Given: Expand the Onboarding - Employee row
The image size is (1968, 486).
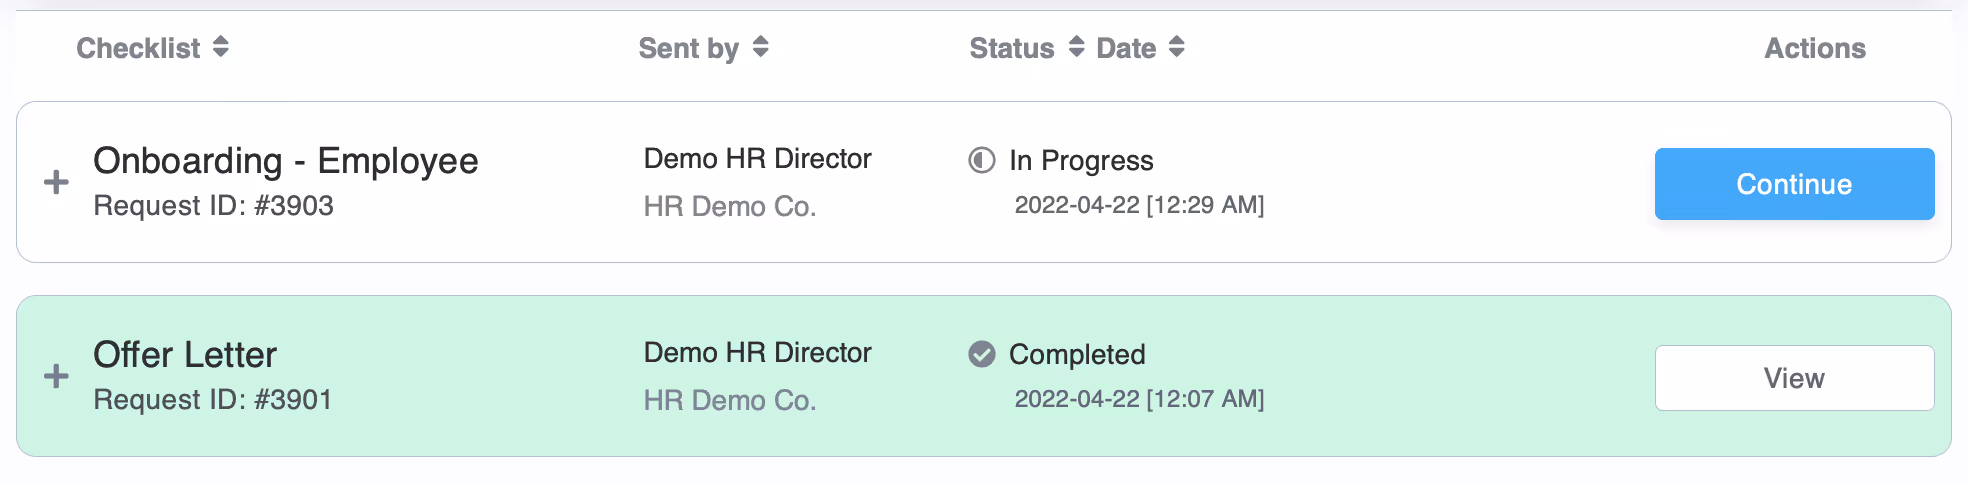Looking at the screenshot, I should point(56,182).
